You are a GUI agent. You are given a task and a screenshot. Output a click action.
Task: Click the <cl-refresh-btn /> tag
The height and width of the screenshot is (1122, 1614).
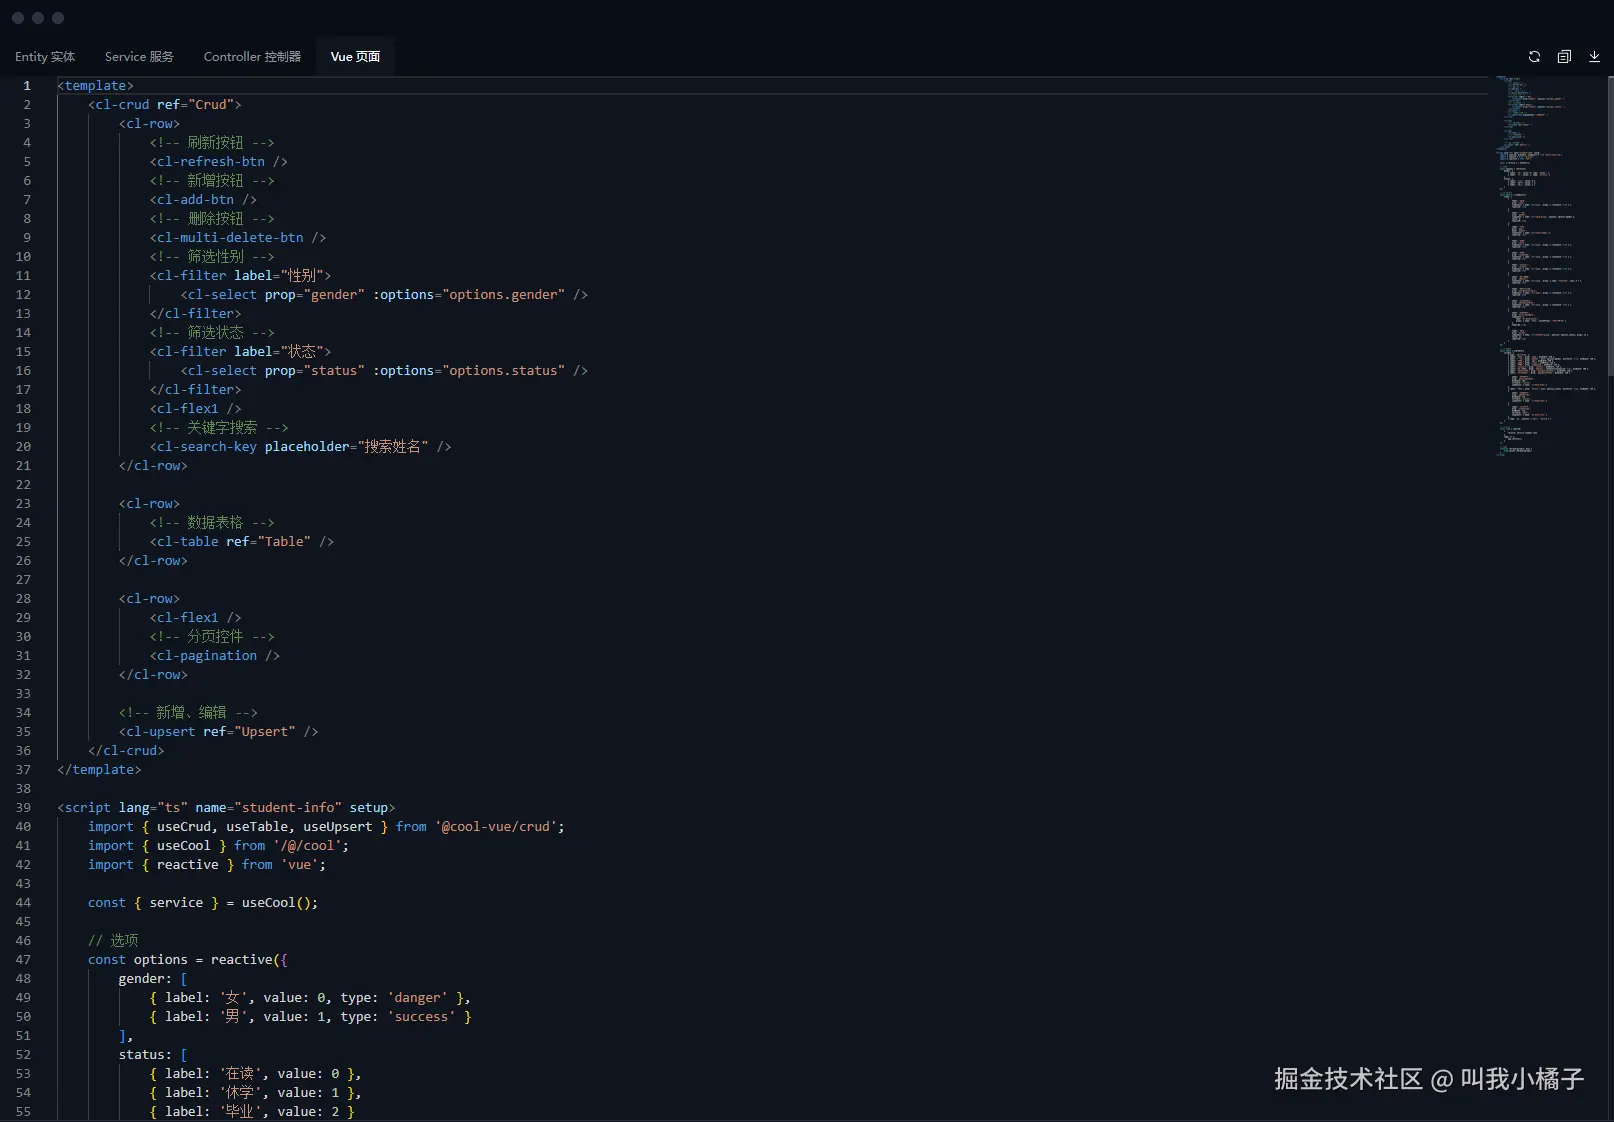coord(219,162)
